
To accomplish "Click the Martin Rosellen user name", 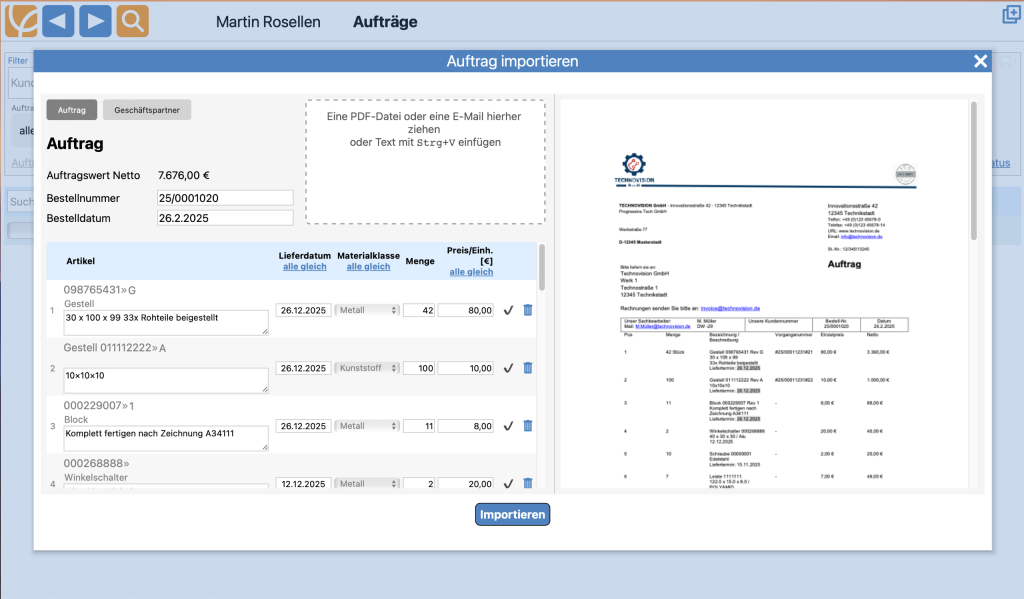I will [x=268, y=22].
